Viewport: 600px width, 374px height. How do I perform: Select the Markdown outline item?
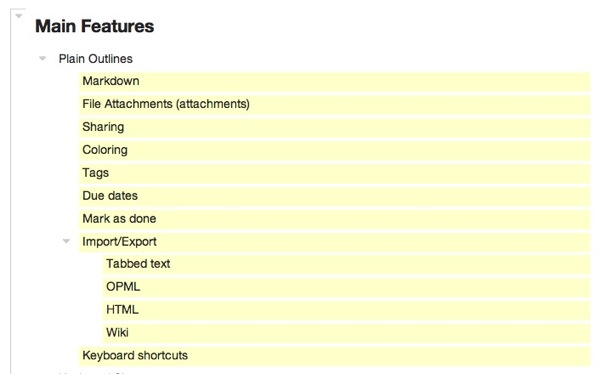coord(111,81)
